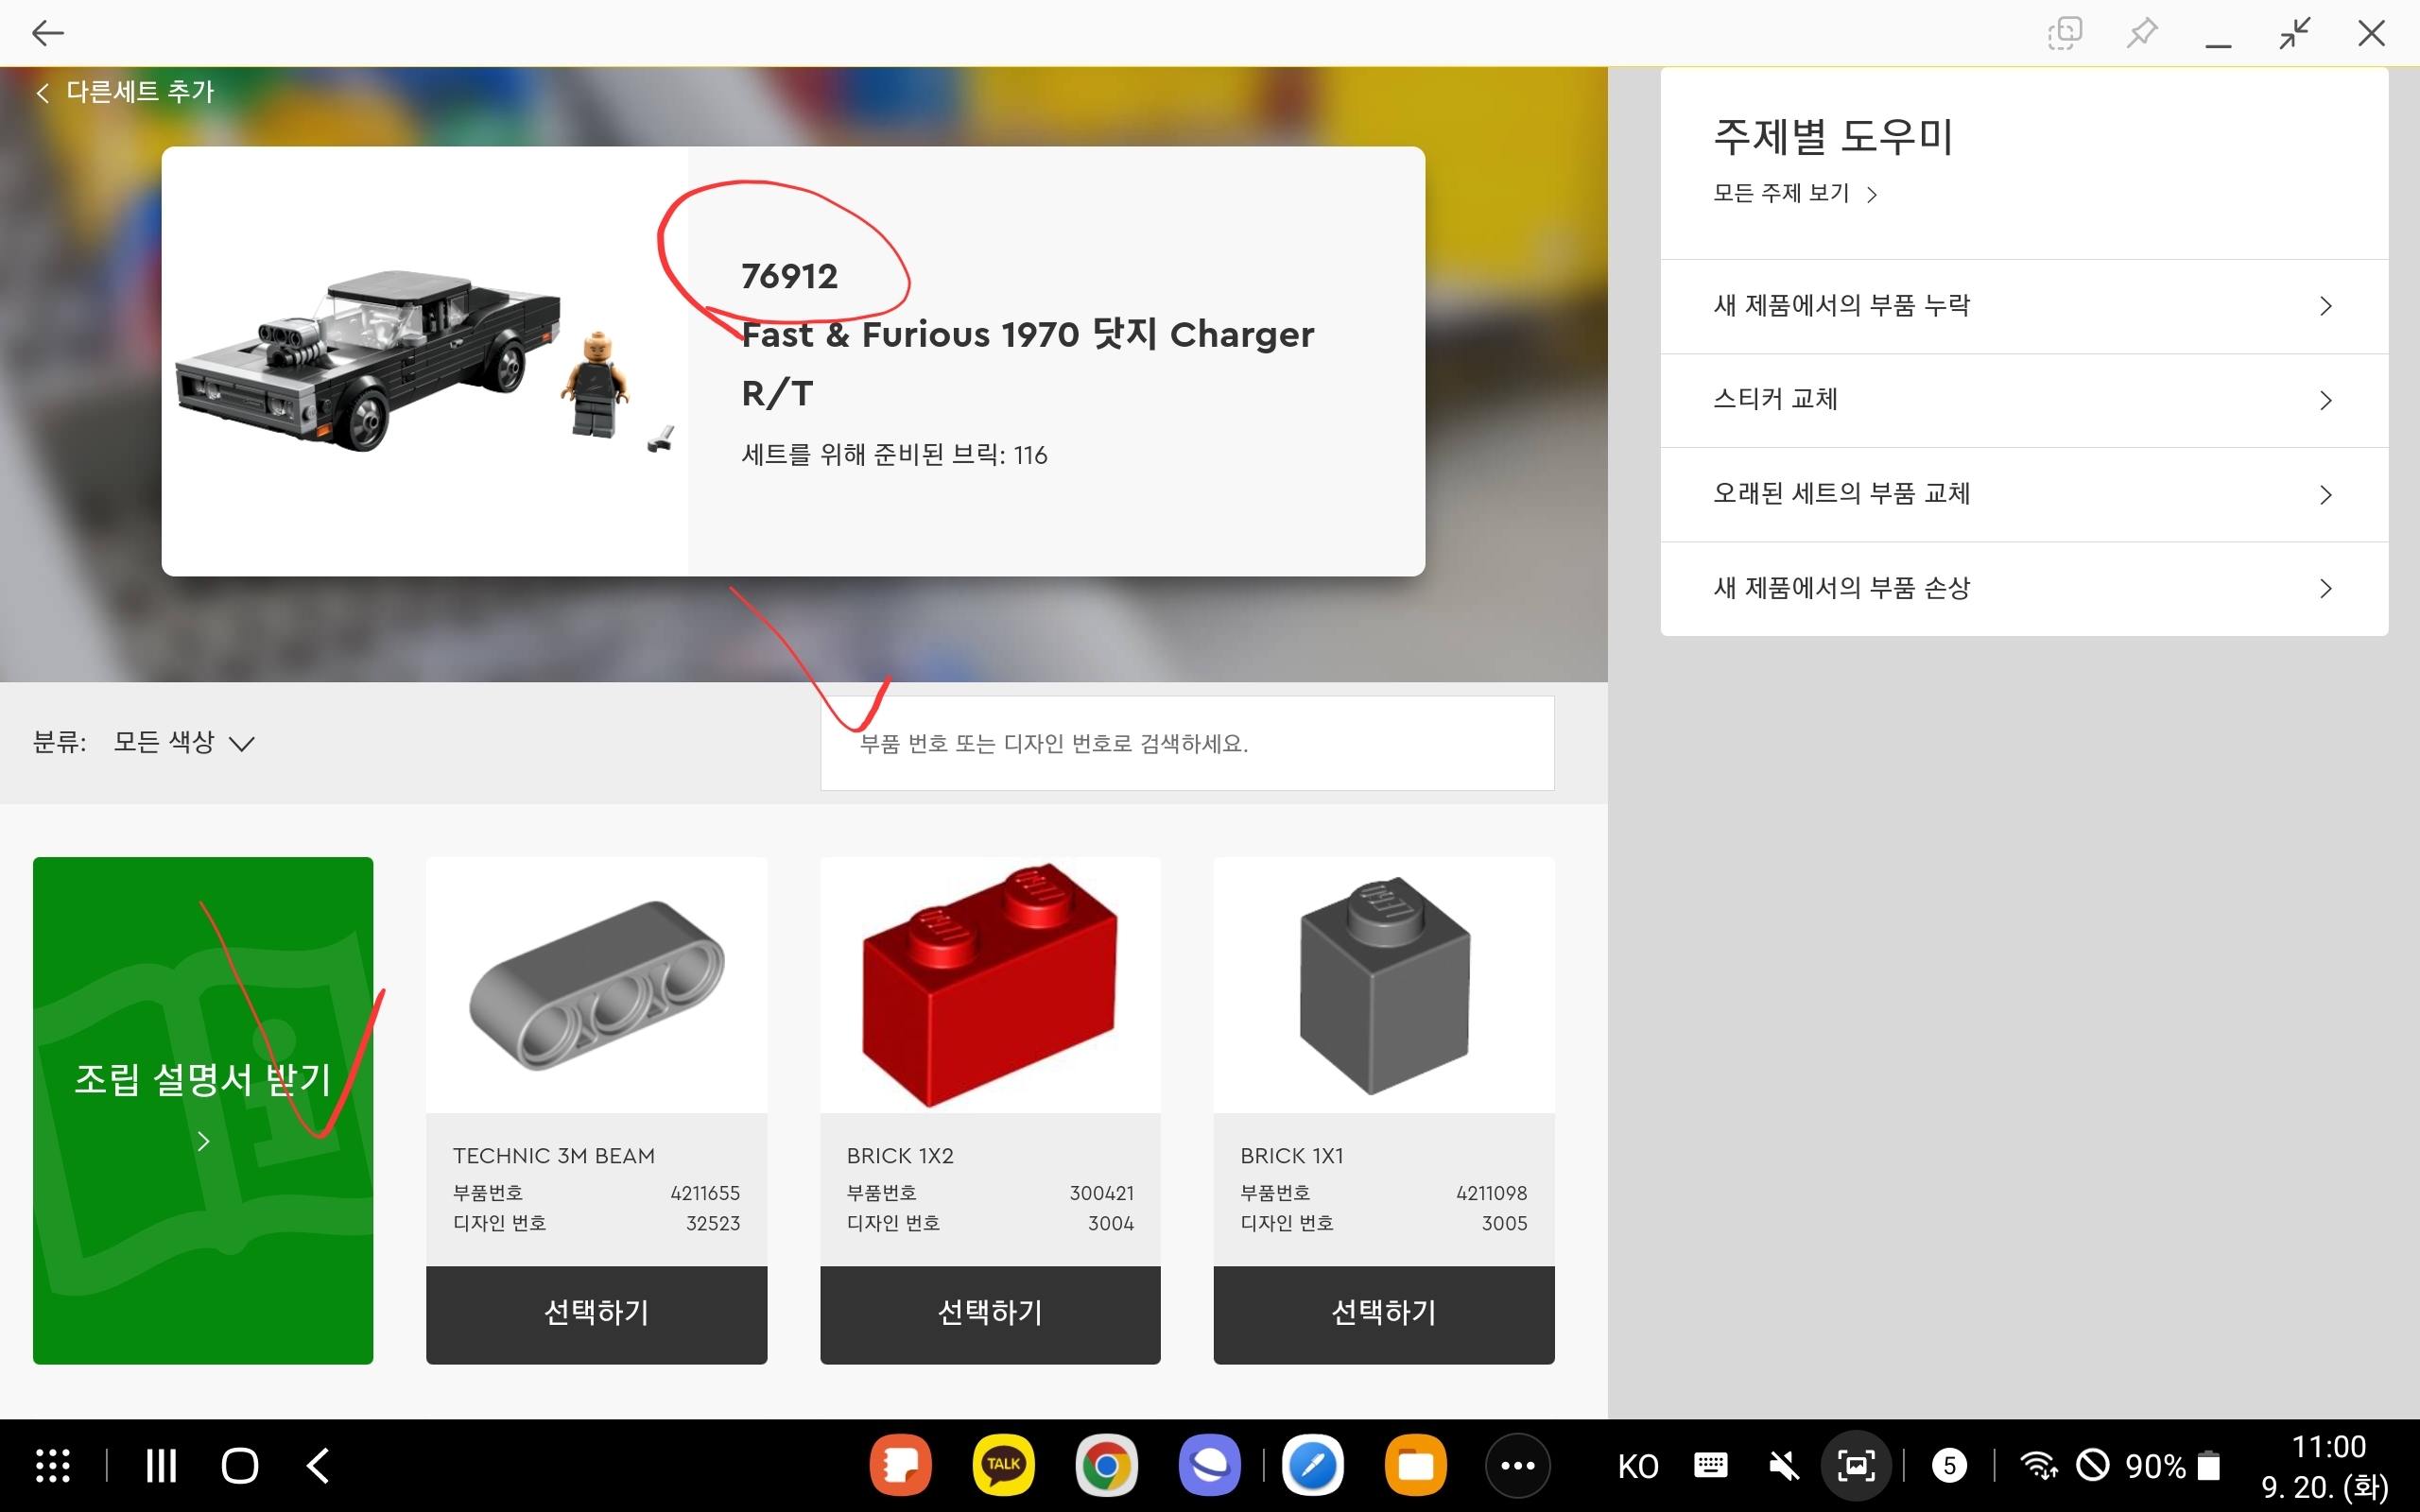The image size is (2420, 1512).
Task: Expand 새 제품에서의 부품 손상 topic
Action: tap(2024, 588)
